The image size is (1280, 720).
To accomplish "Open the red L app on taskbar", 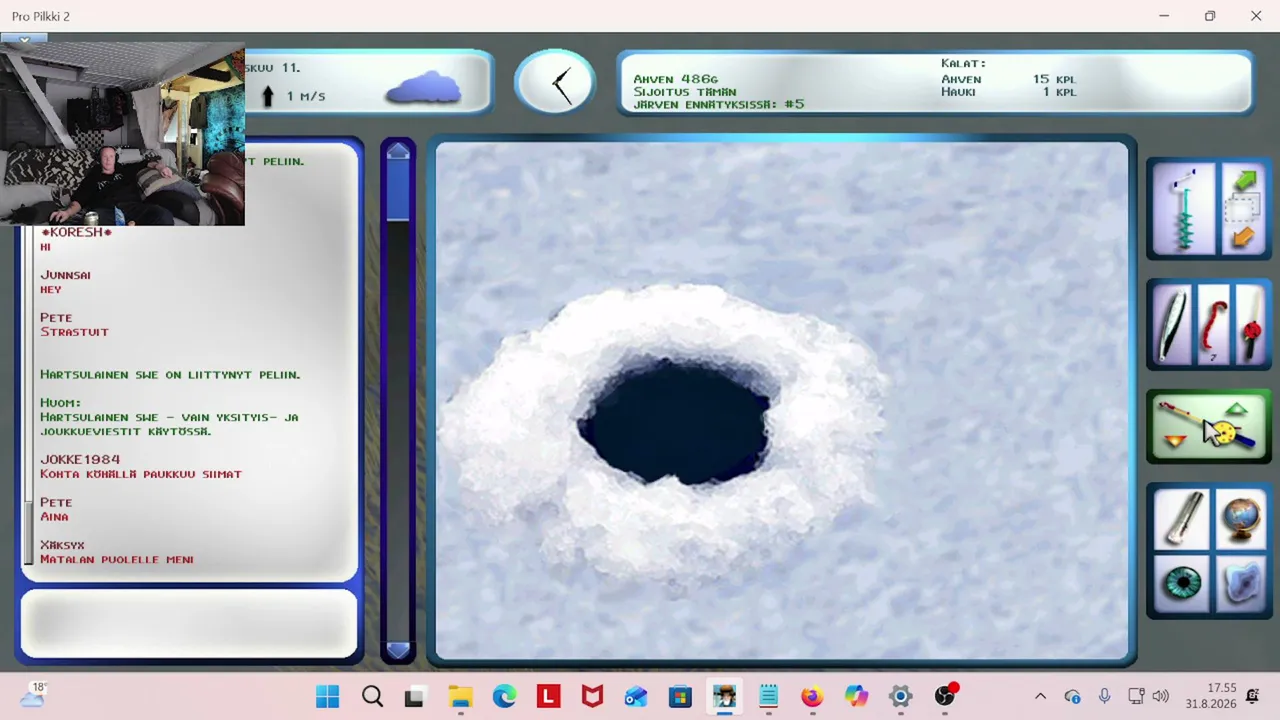I will [x=548, y=696].
